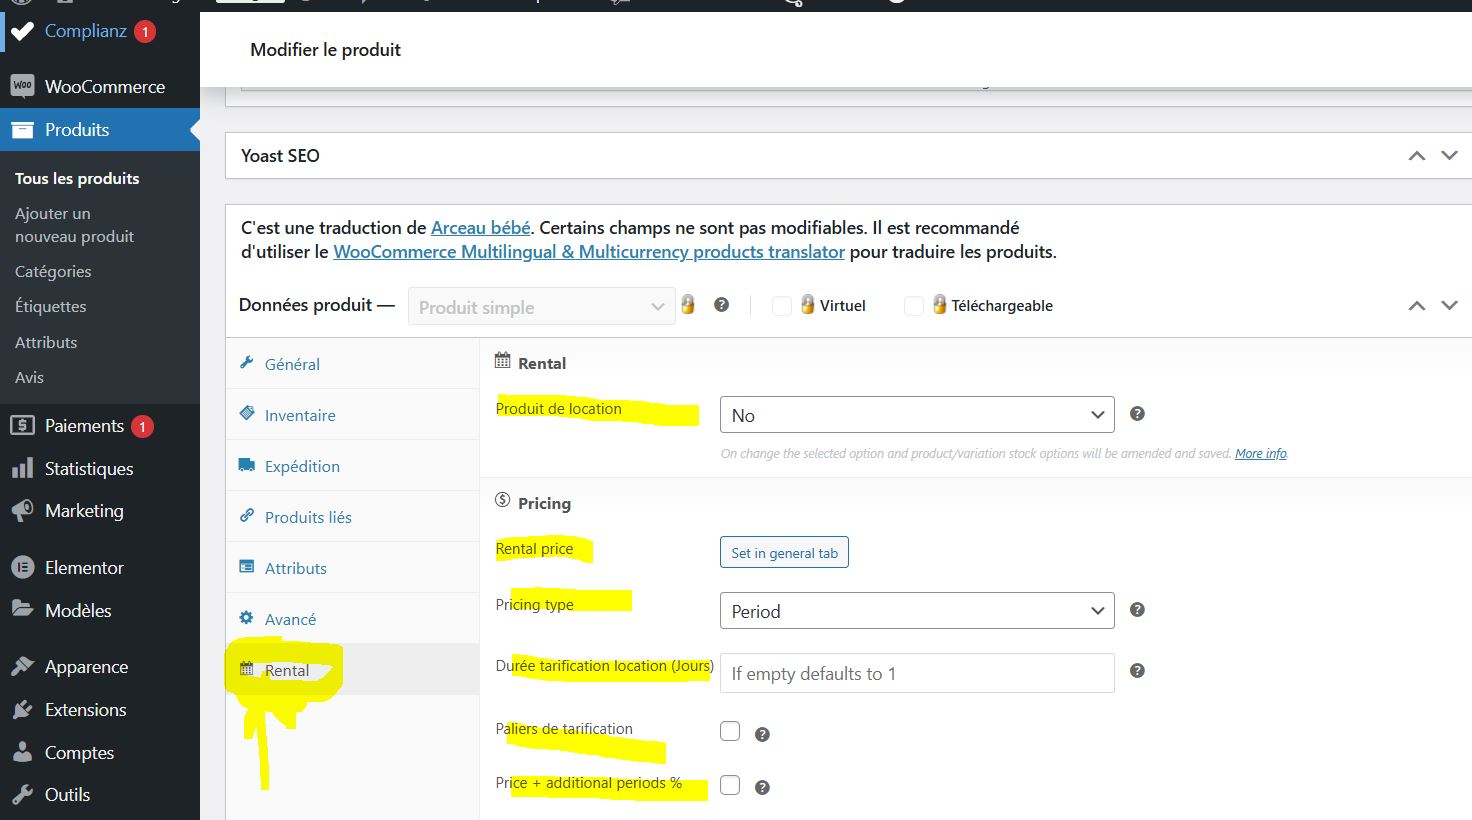This screenshot has height=820, width=1472.
Task: Click the lock icon beside product type
Action: [x=688, y=305]
